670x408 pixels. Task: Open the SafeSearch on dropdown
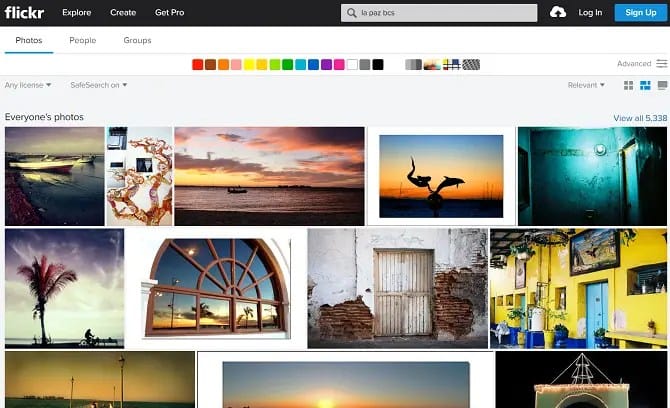pos(99,85)
